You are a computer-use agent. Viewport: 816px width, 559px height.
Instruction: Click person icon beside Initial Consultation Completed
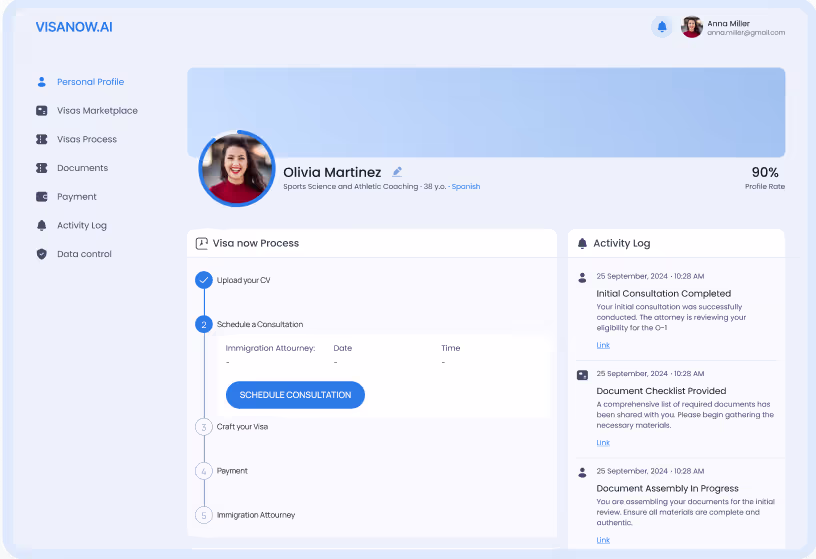(582, 277)
